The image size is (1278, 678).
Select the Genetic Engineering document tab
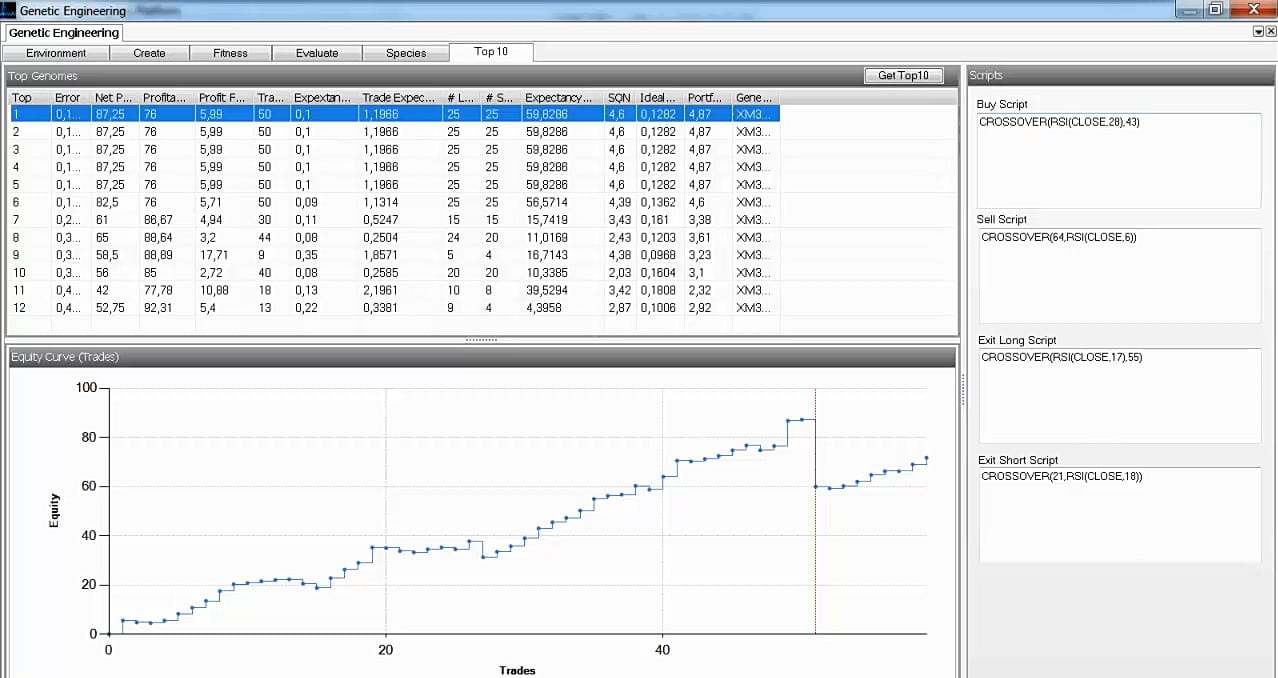tap(64, 33)
